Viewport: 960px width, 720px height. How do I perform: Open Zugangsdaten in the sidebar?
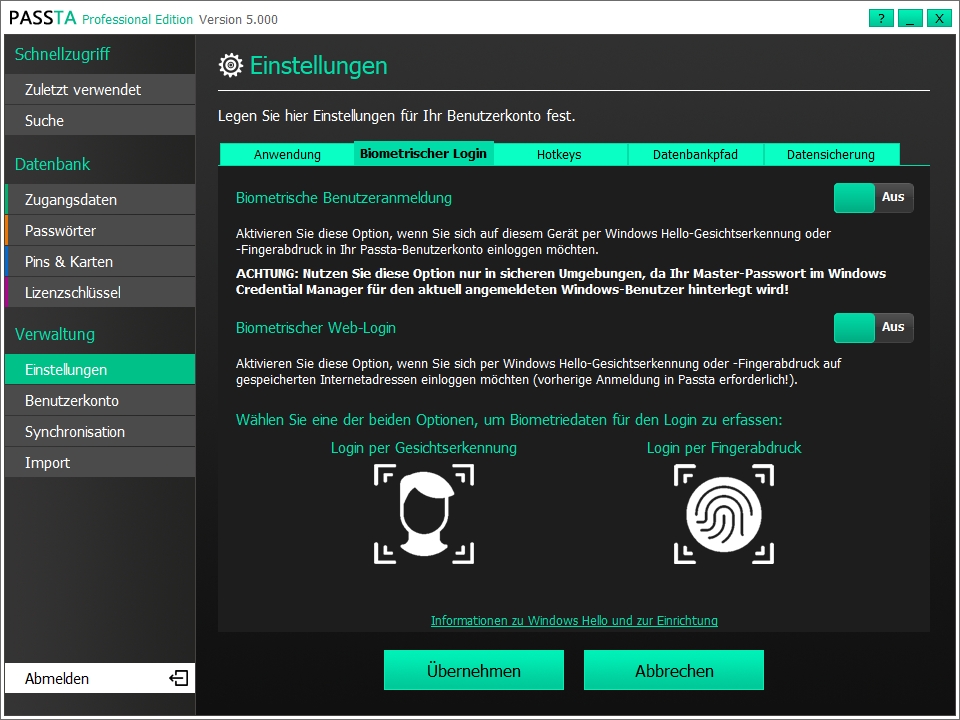pos(100,200)
